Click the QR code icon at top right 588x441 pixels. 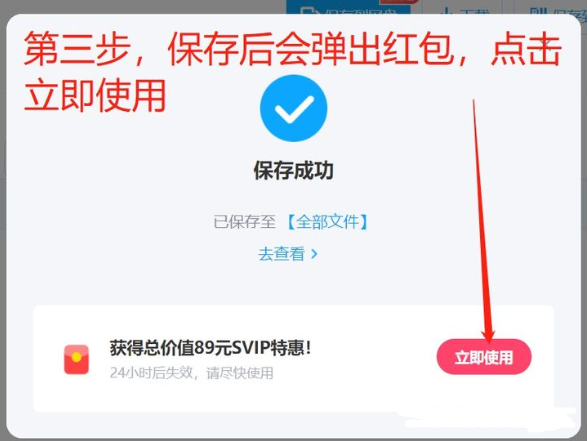pyautogui.click(x=538, y=10)
